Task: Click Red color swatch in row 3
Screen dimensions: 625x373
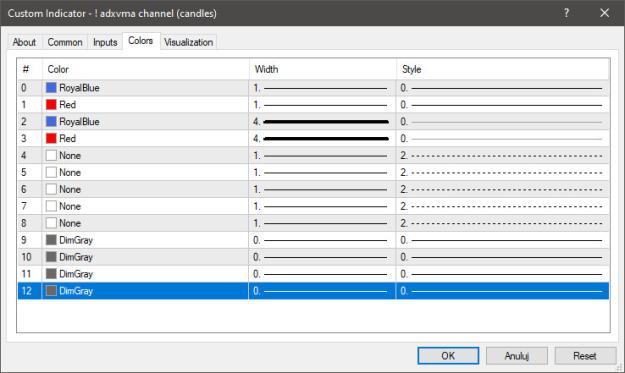Action: point(51,139)
